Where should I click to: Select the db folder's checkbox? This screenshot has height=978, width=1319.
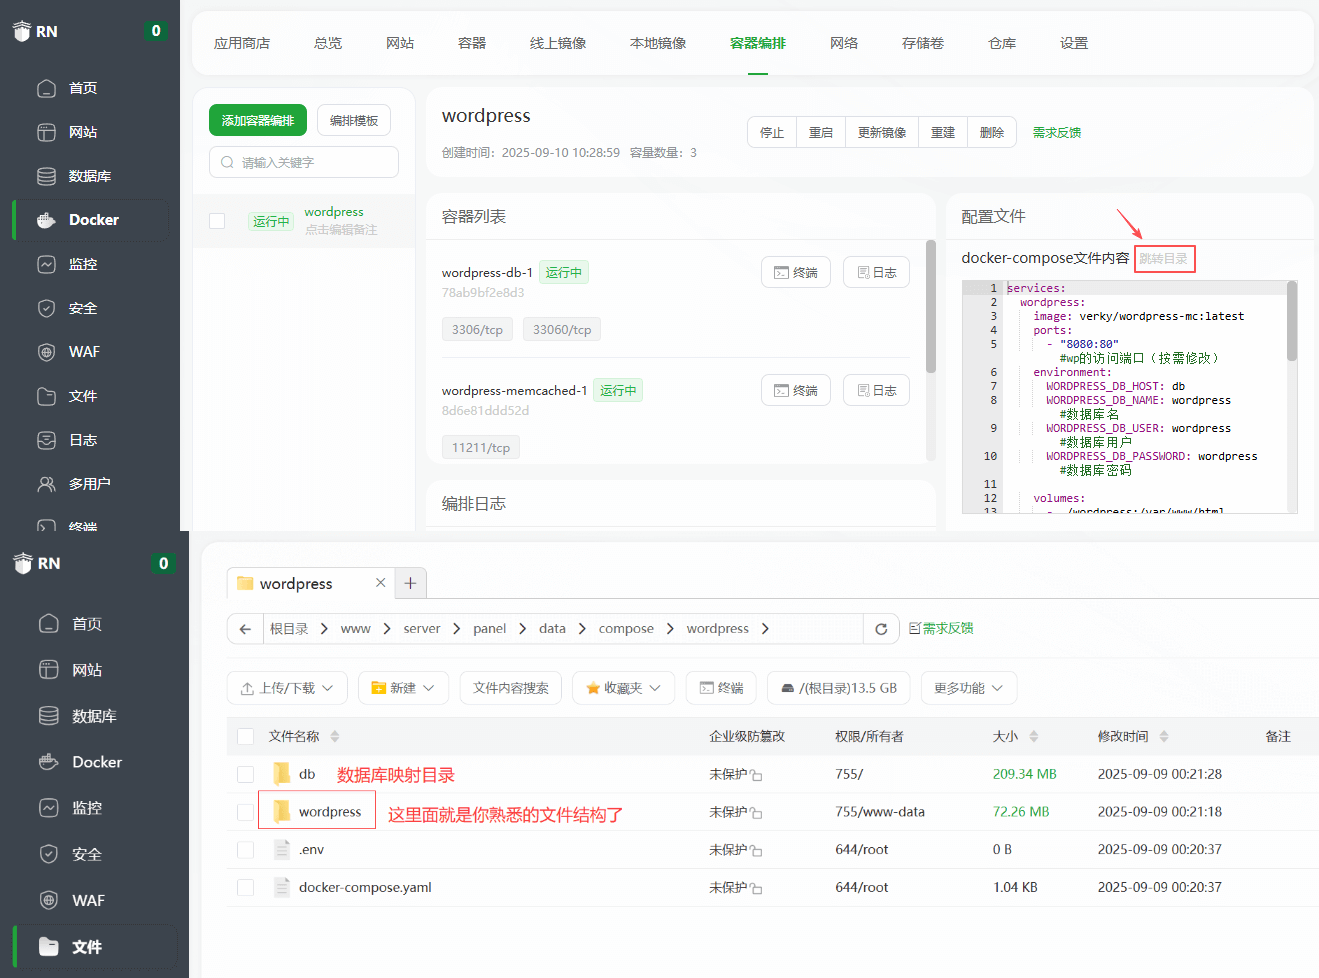(x=245, y=773)
